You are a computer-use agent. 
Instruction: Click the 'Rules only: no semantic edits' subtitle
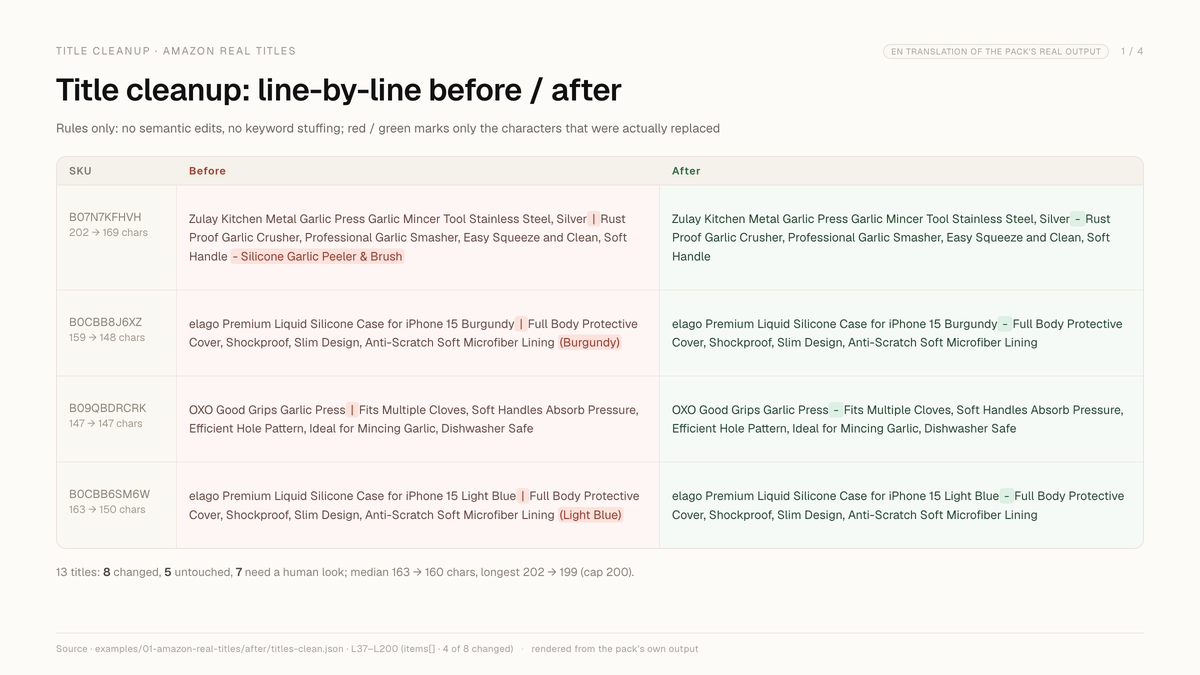click(388, 128)
